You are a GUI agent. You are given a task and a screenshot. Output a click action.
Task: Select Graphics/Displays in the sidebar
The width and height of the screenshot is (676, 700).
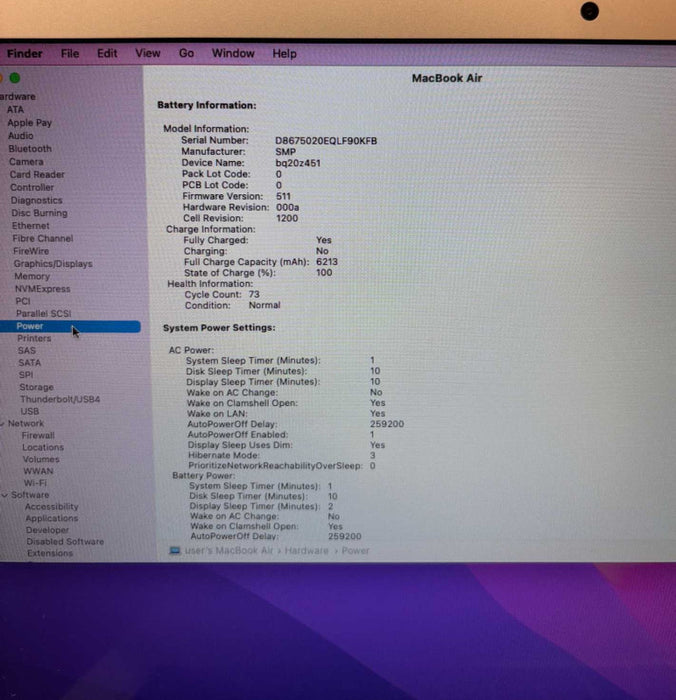[53, 263]
